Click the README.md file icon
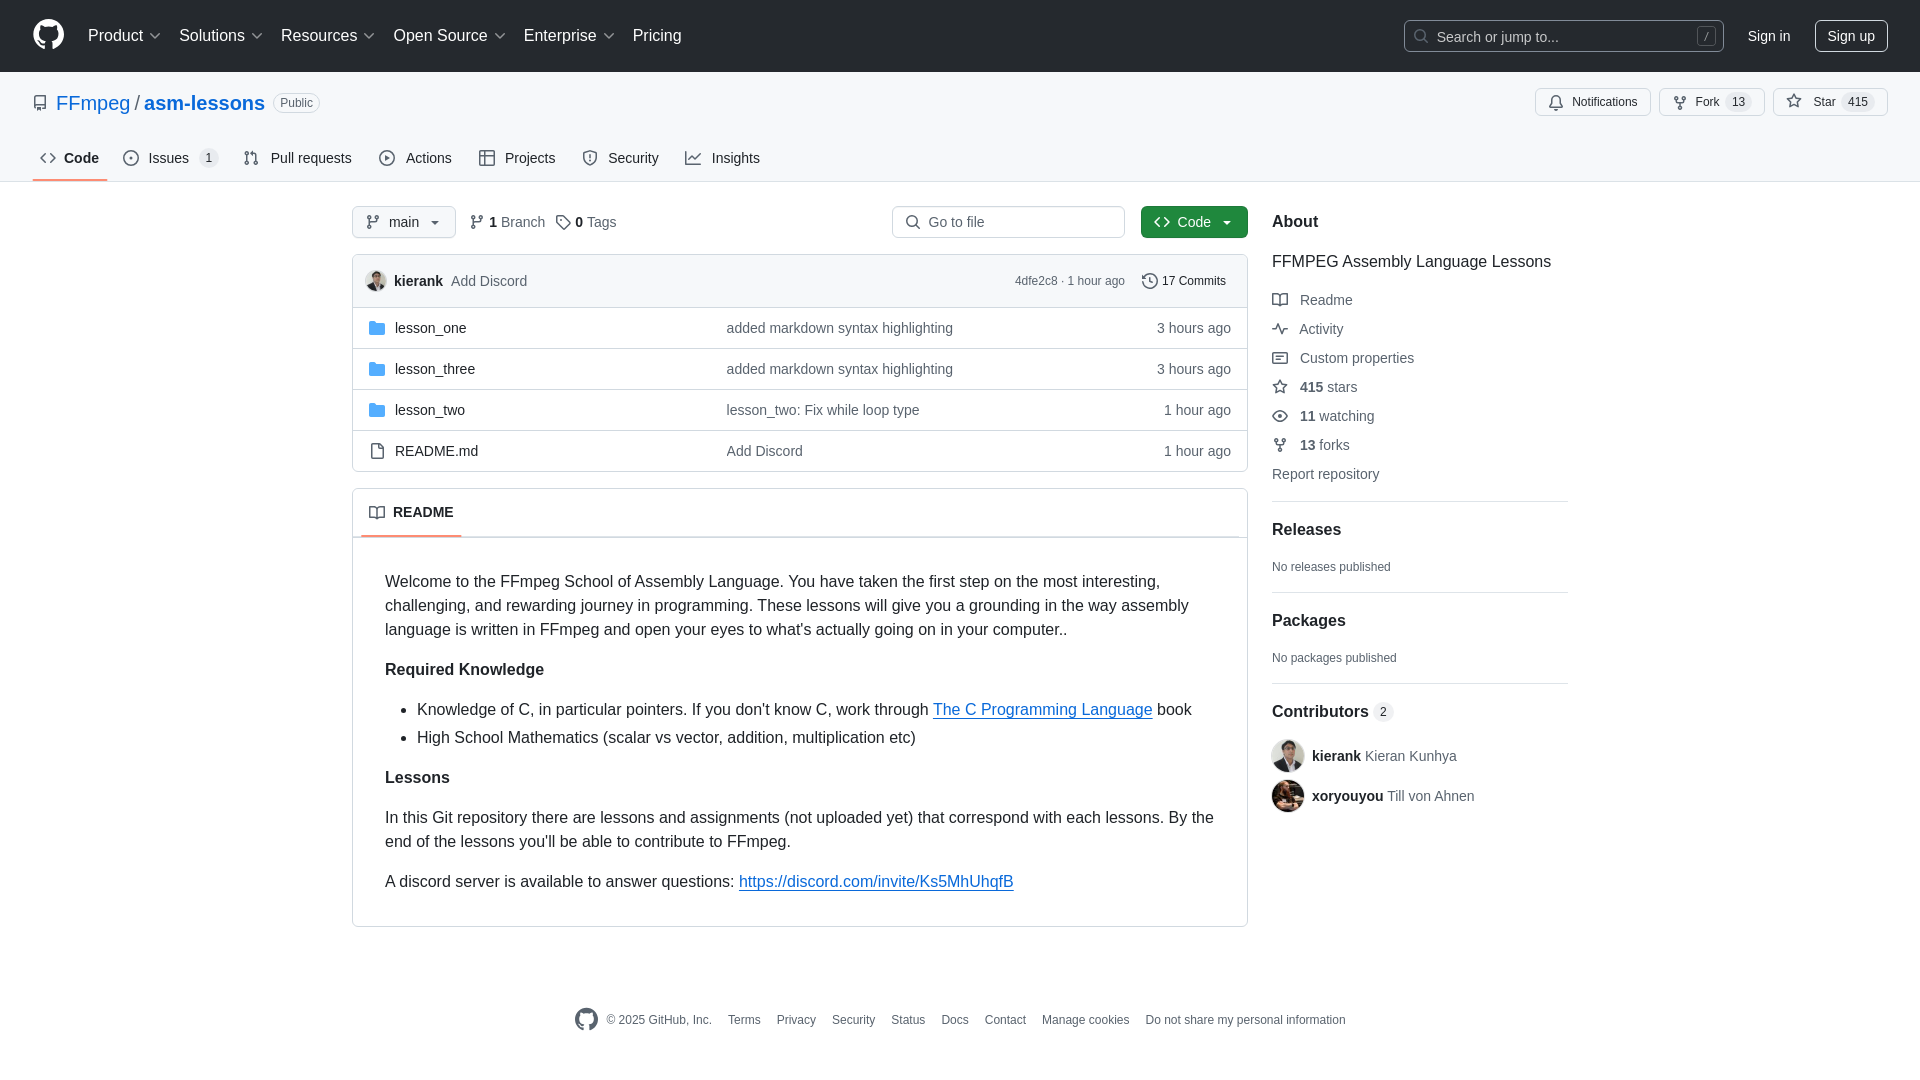 (377, 451)
